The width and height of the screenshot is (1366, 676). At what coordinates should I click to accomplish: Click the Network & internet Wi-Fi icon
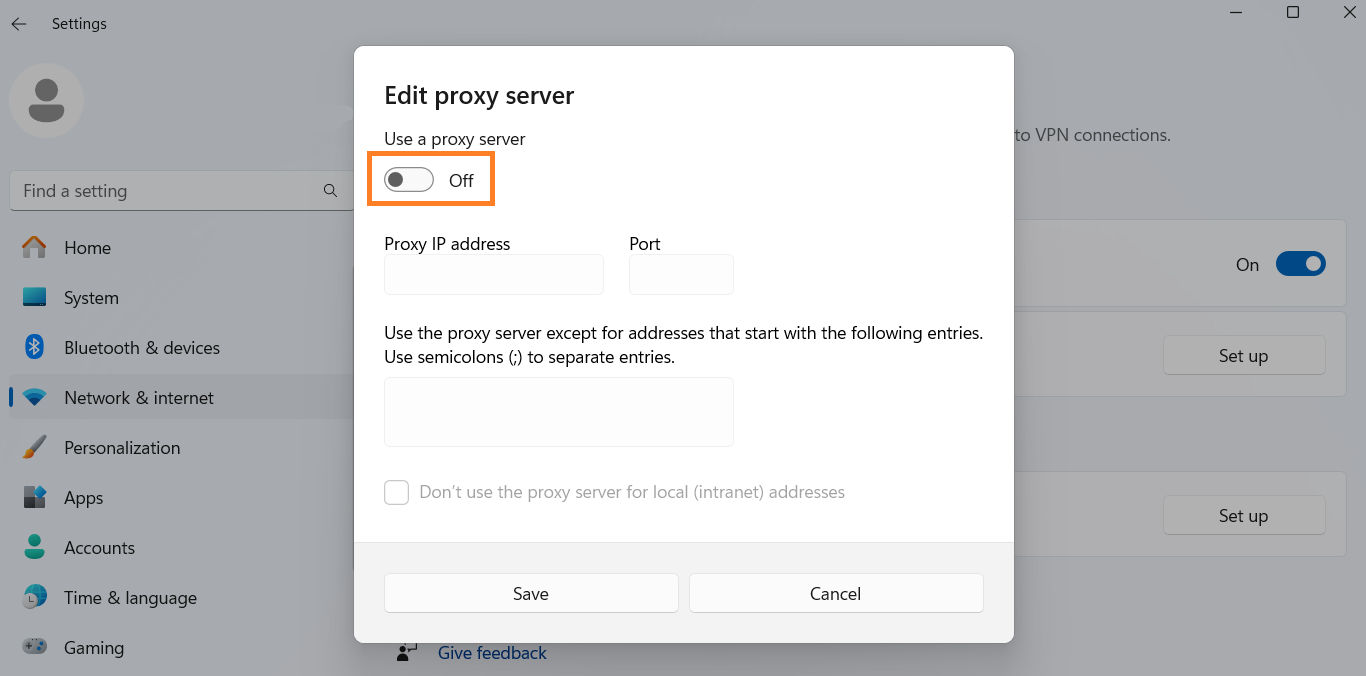click(34, 397)
